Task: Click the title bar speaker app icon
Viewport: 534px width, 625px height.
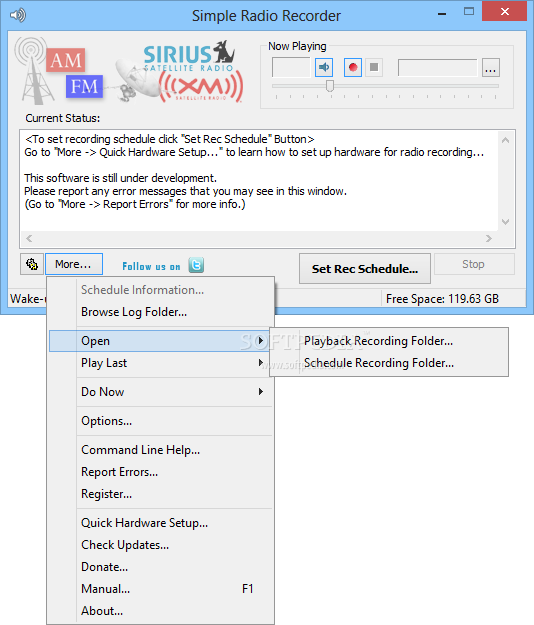Action: coord(18,15)
